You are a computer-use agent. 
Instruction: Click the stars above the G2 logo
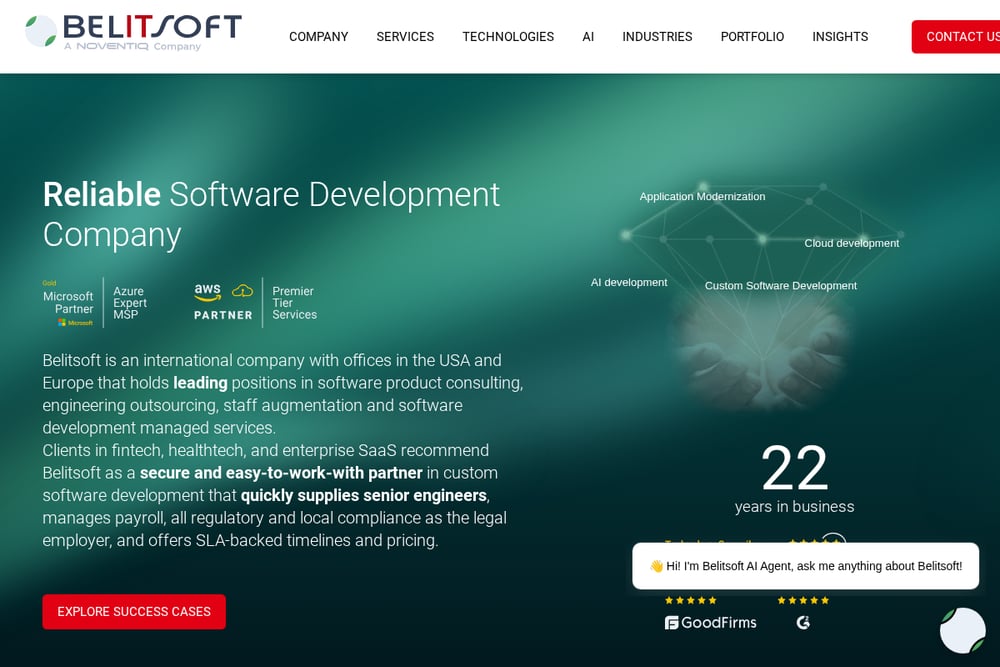[803, 600]
